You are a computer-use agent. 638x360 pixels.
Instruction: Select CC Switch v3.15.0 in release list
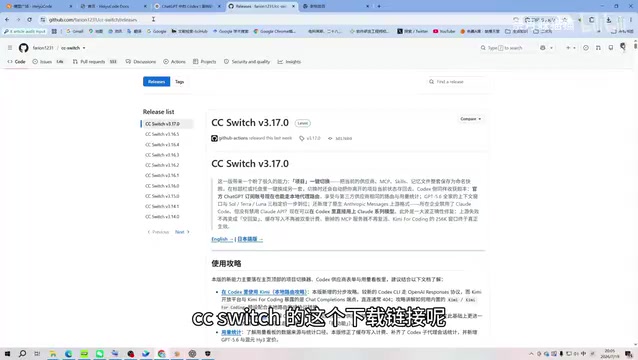(162, 196)
